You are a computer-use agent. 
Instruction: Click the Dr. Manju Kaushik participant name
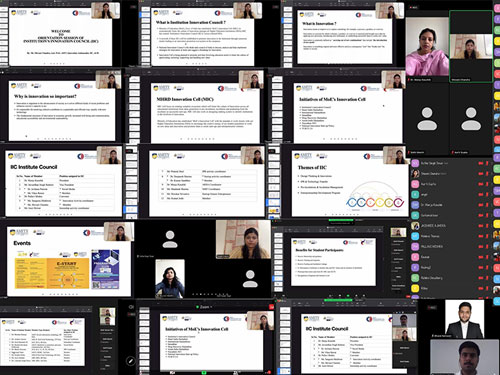pyautogui.click(x=432, y=205)
